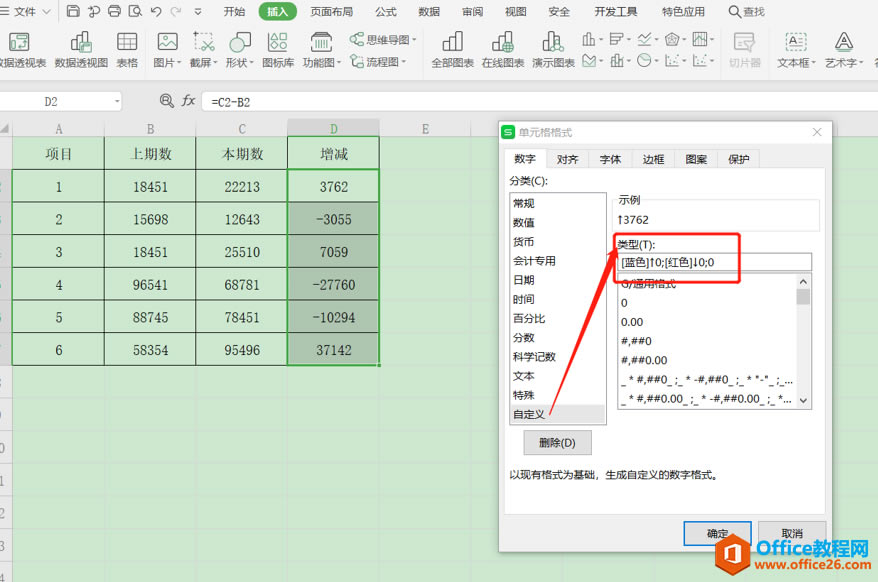Switch to the 页面布局 ribbon tab
This screenshot has width=878, height=582.
pos(331,11)
